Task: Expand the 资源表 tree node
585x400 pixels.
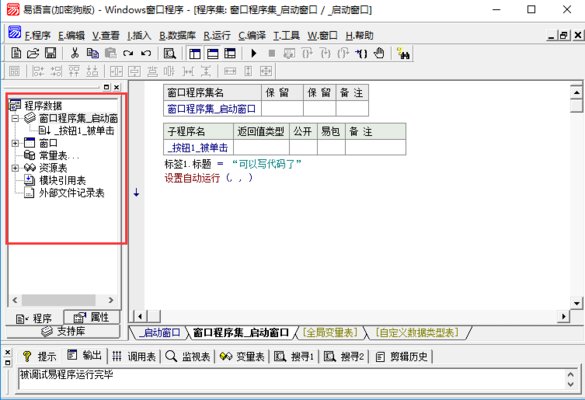Action: point(15,168)
